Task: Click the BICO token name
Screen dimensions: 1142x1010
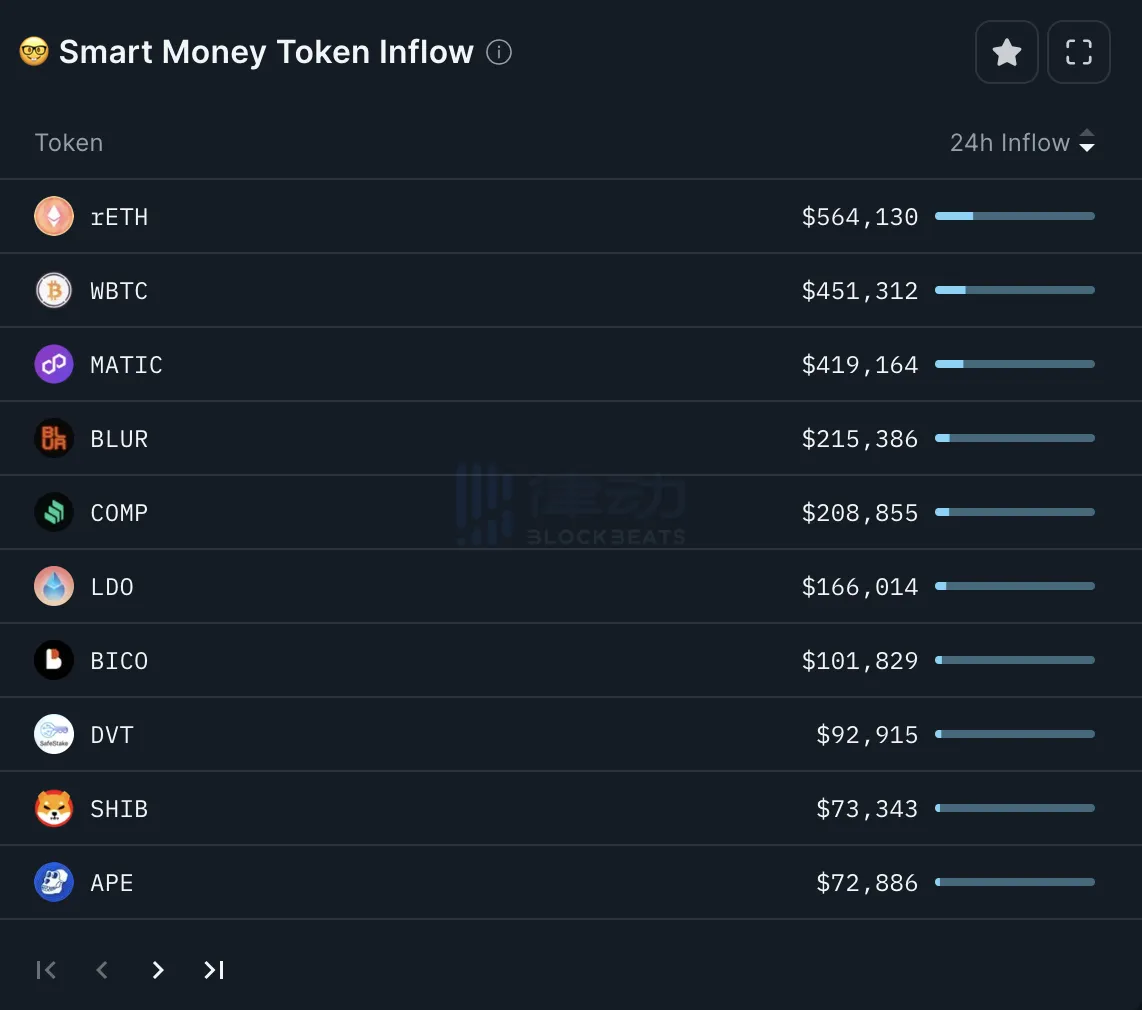Action: pos(119,661)
